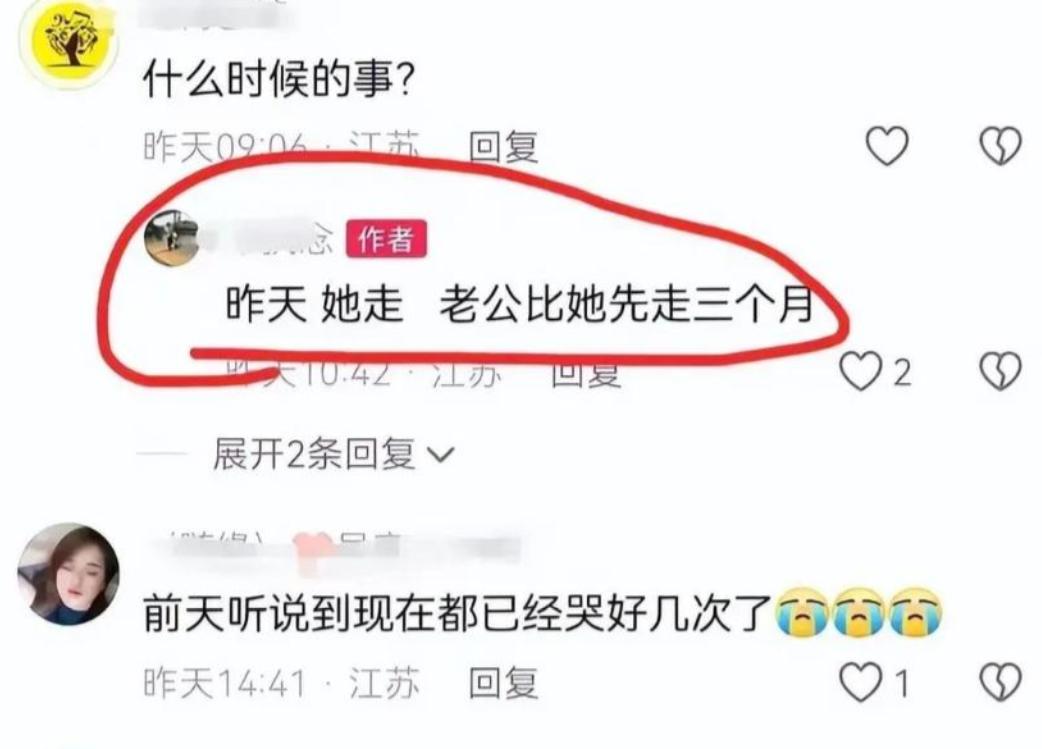Tap the red 作者 badge

pos(386,239)
